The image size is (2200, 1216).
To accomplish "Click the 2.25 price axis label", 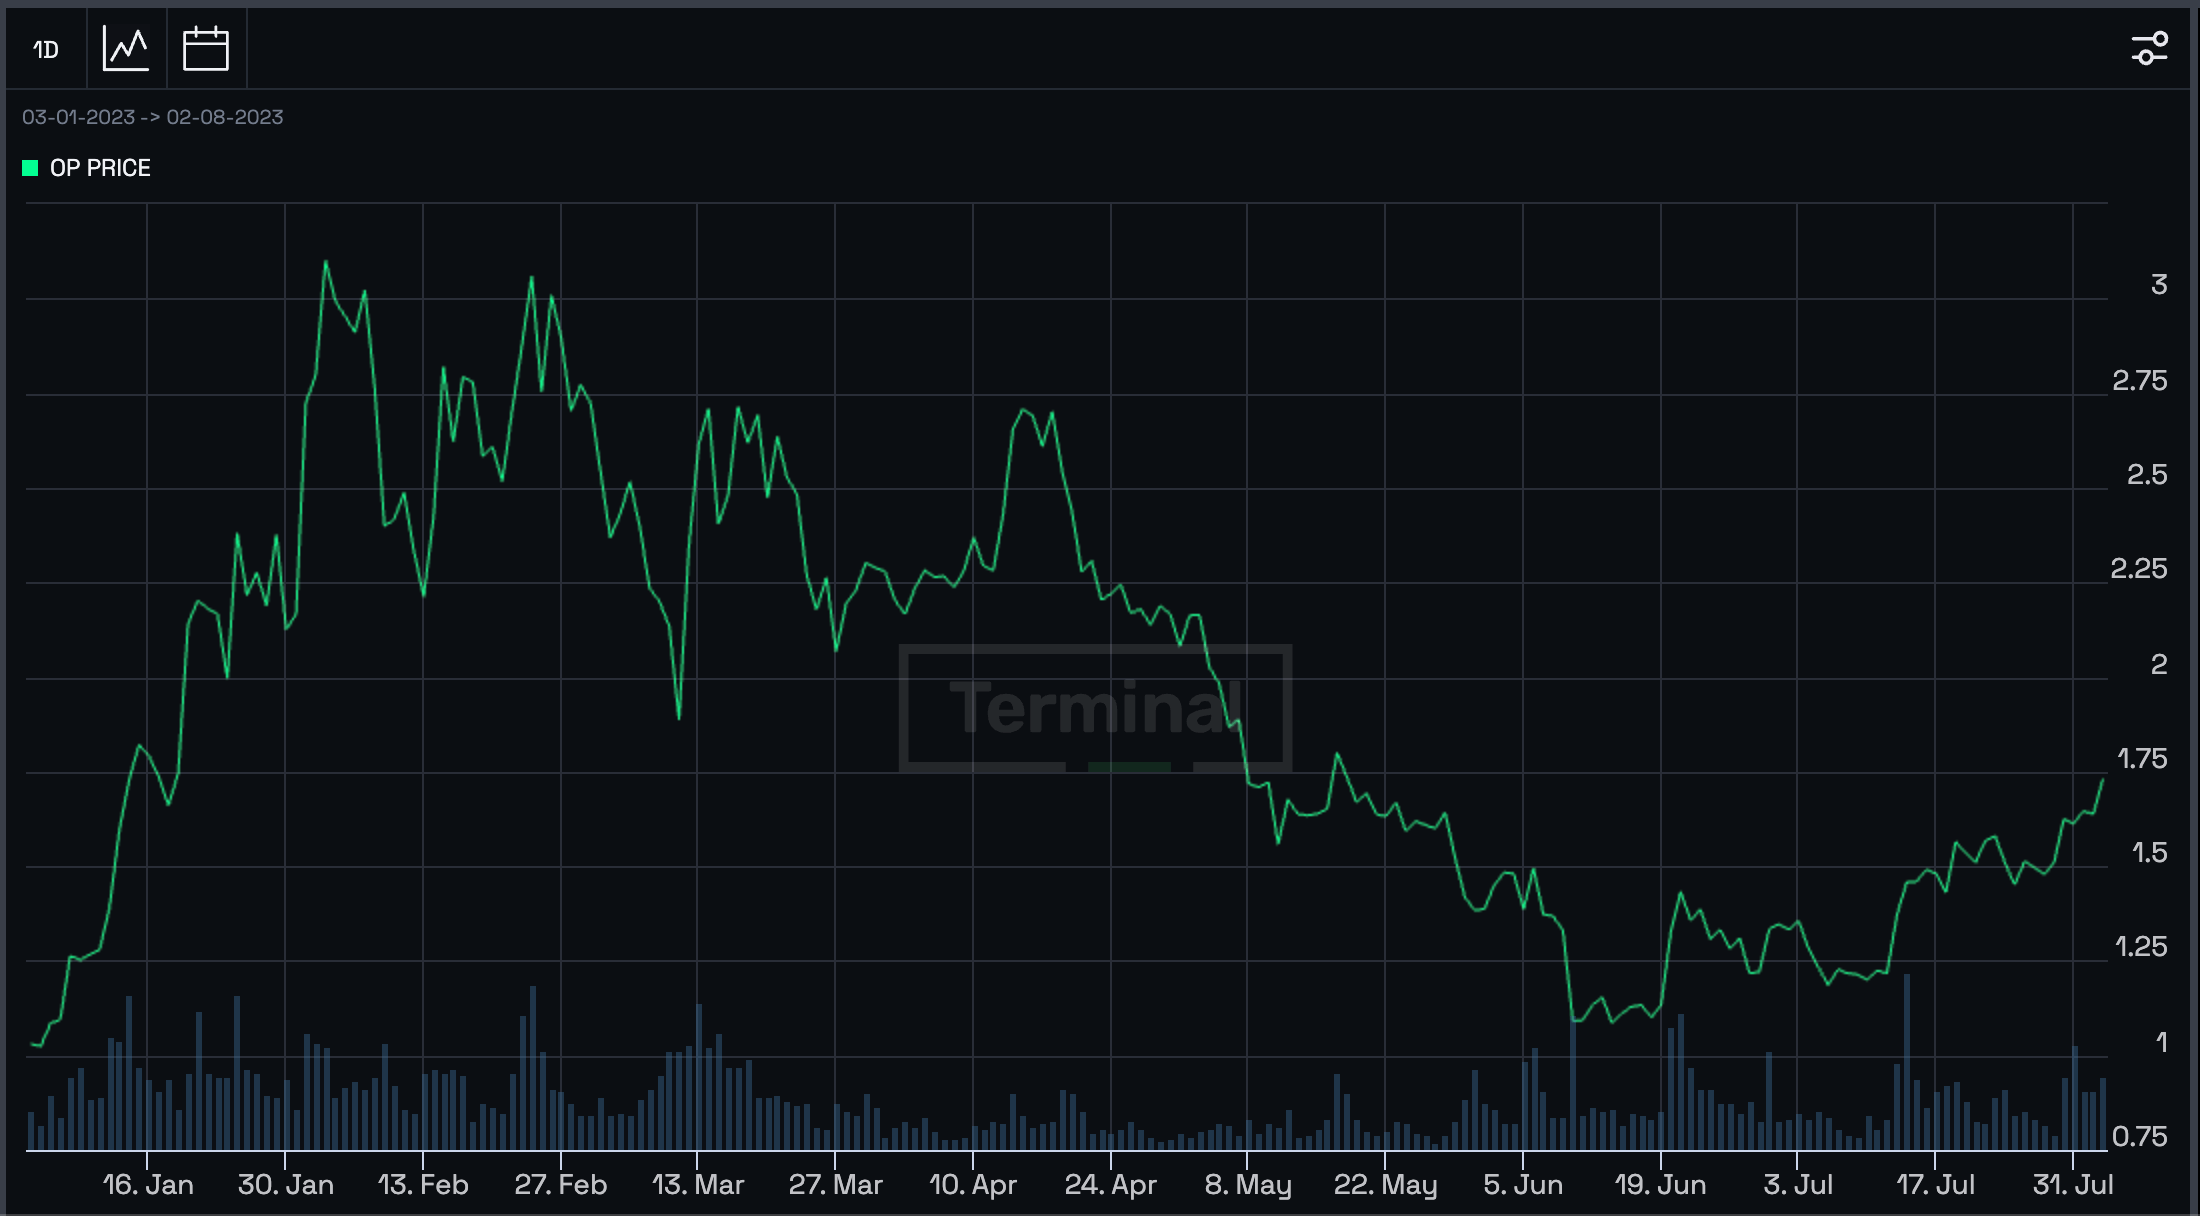I will click(2139, 568).
